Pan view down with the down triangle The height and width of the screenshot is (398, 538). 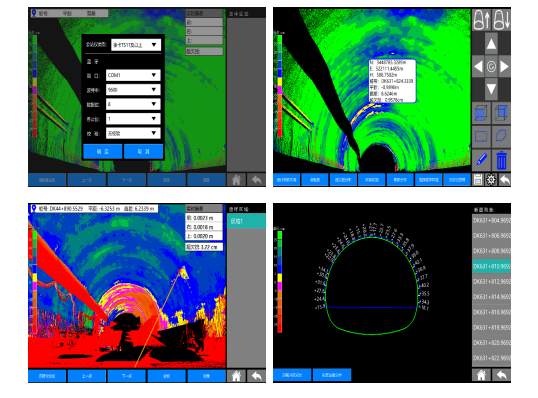(491, 89)
